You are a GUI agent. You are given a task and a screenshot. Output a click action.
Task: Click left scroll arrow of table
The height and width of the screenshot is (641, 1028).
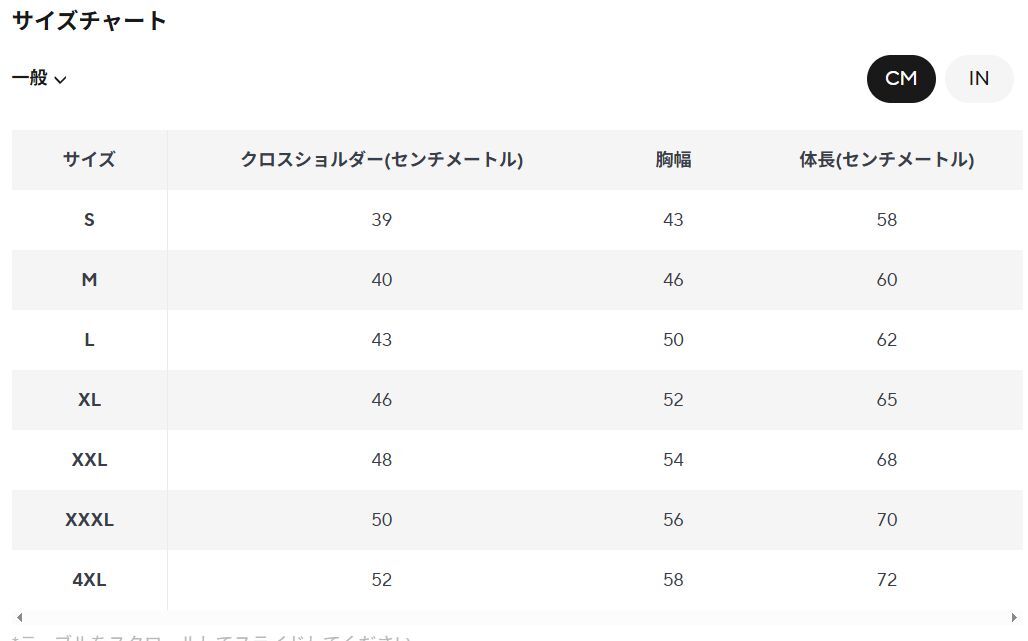click(19, 618)
